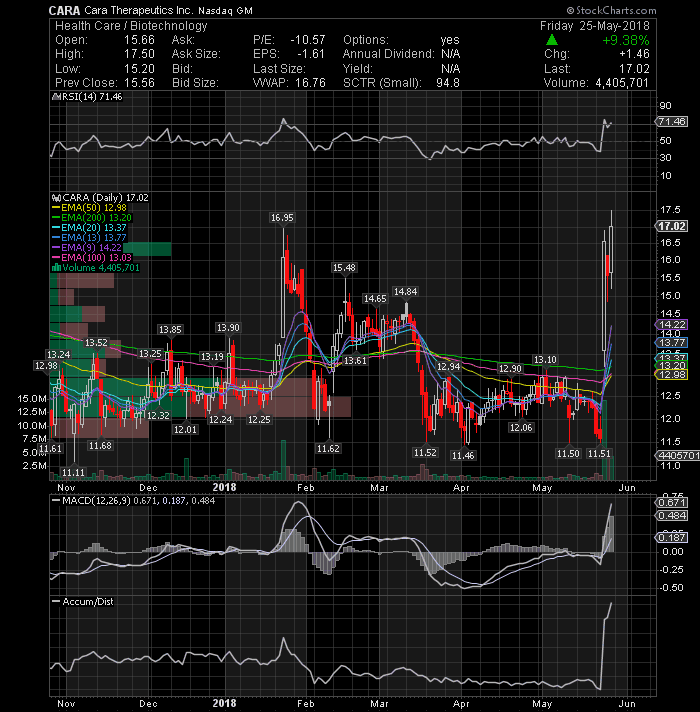Click the EPS value -1.61
This screenshot has width=700, height=712.
(311, 54)
